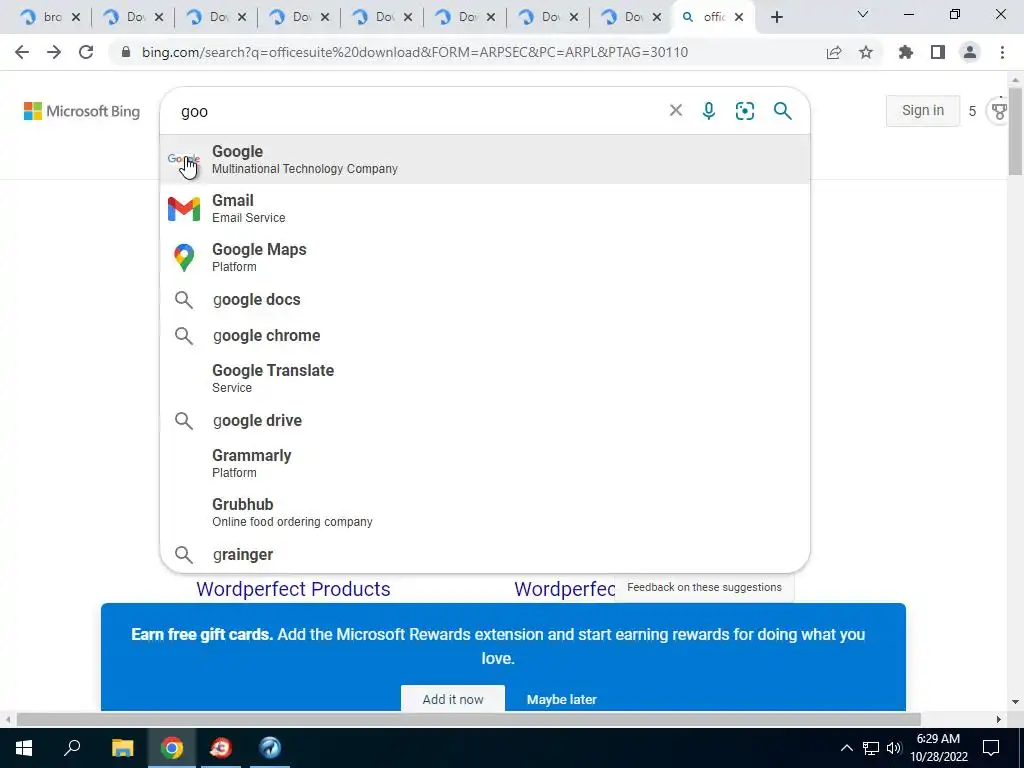The width and height of the screenshot is (1024, 768).
Task: Pick the google docs suggestion
Action: click(x=485, y=300)
